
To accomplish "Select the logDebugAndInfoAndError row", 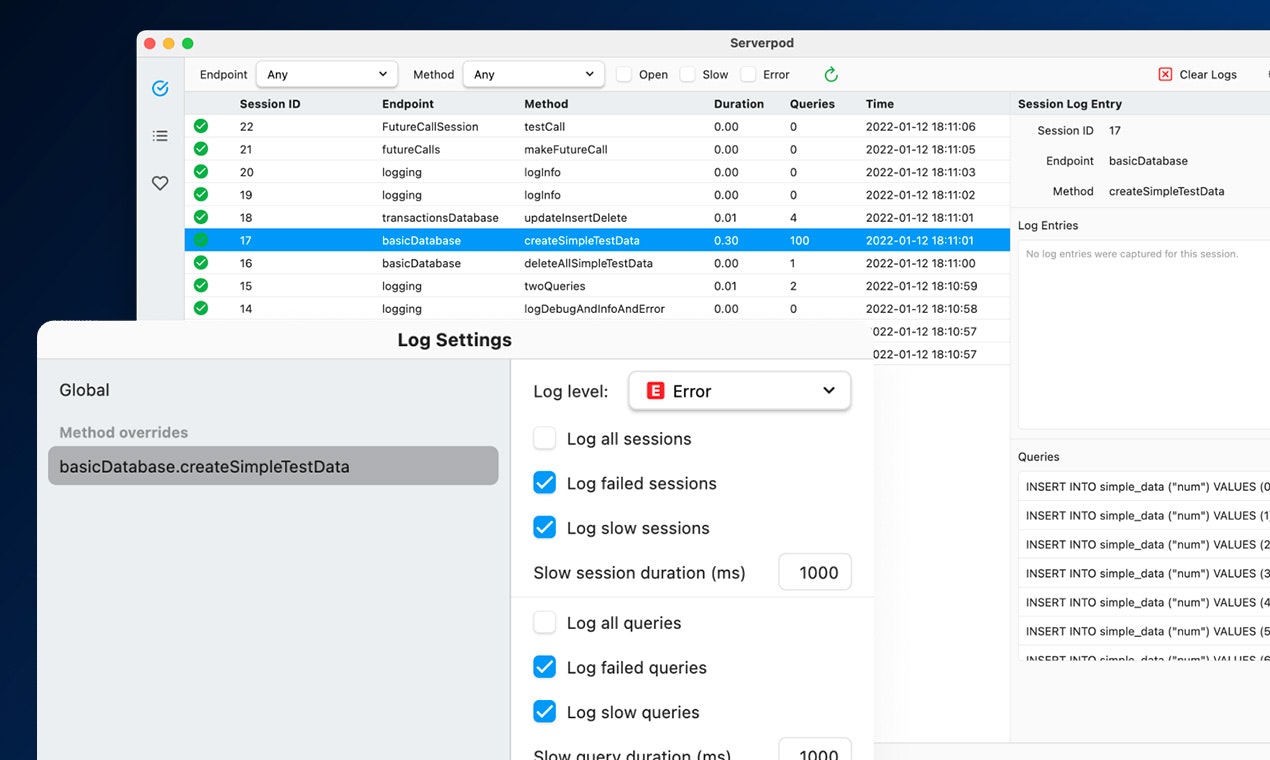I will click(597, 308).
